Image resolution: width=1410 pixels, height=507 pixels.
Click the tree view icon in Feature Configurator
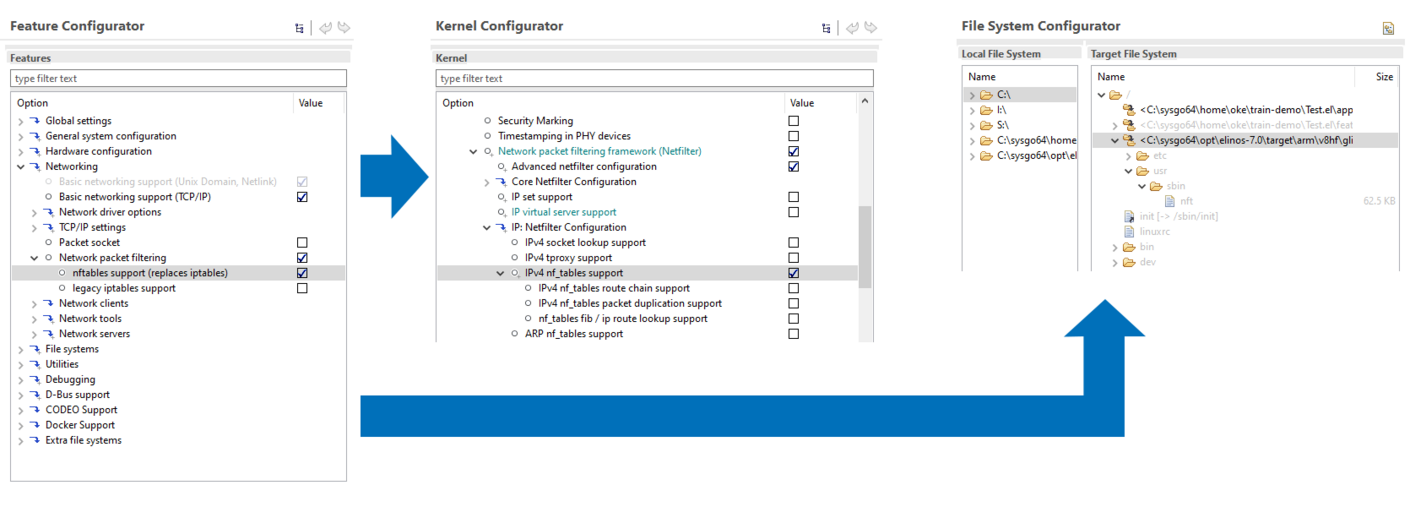pos(299,28)
